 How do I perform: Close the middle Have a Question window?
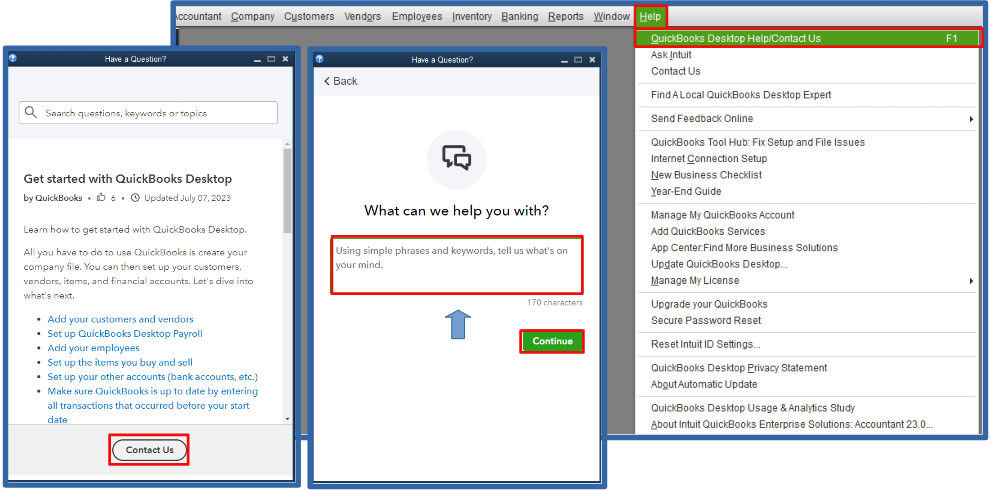(x=592, y=59)
